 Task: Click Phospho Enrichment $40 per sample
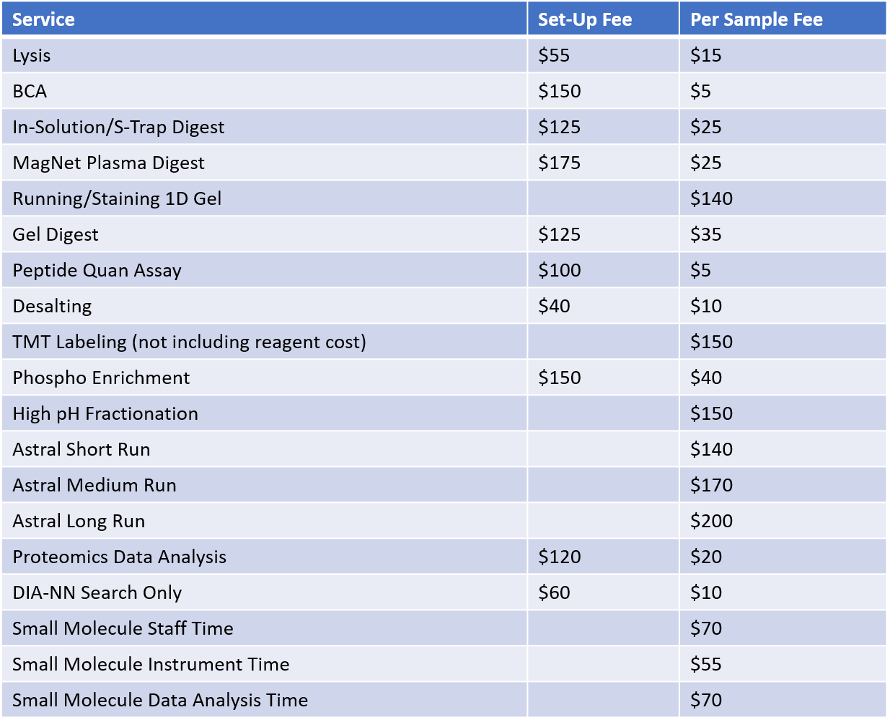[x=706, y=378]
